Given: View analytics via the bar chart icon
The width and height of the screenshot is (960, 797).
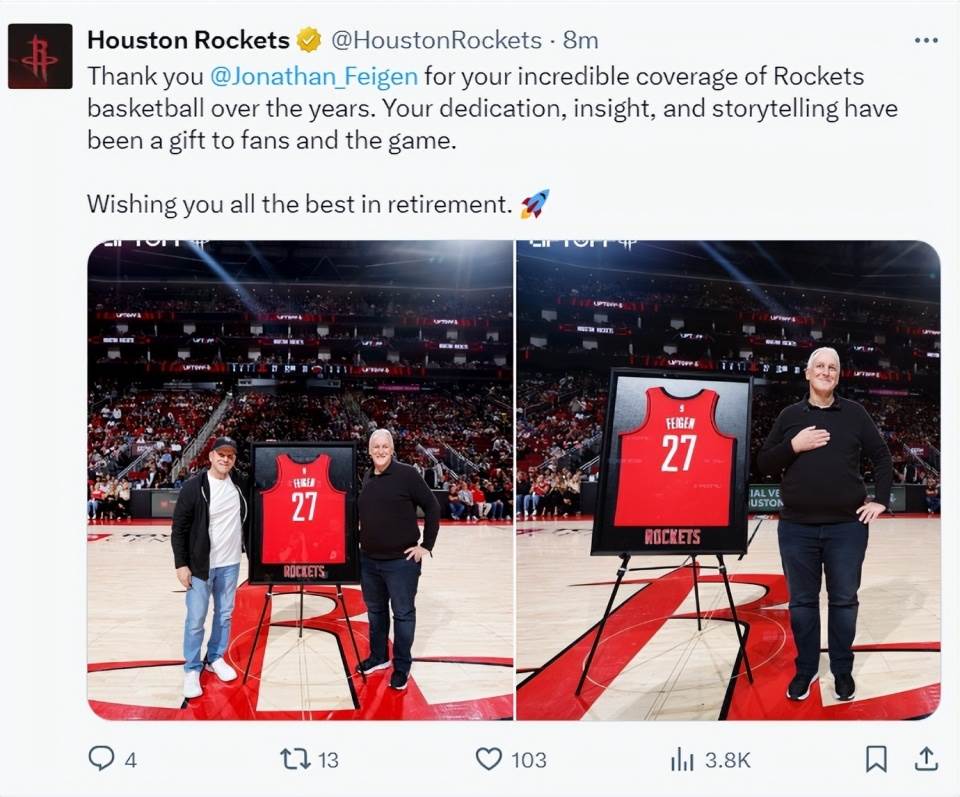Looking at the screenshot, I should [x=682, y=760].
